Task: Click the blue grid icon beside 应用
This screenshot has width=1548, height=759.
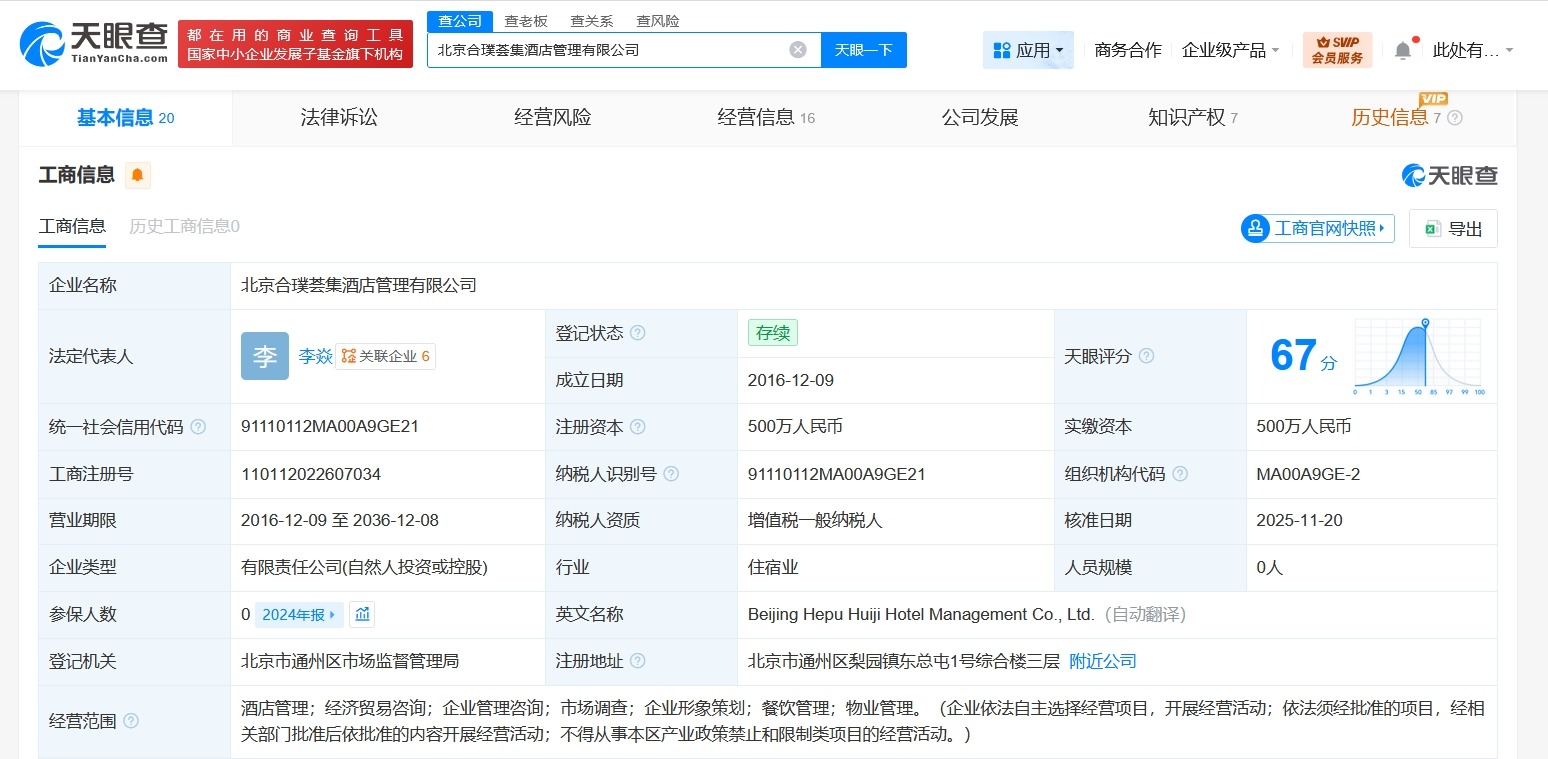Action: point(1002,49)
